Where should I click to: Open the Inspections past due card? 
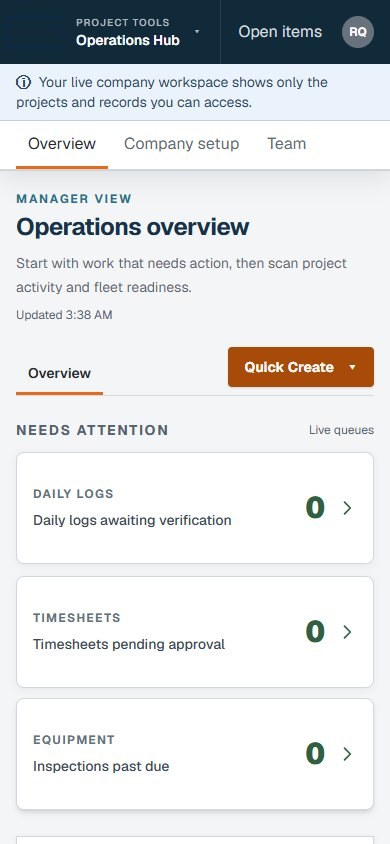coord(195,754)
